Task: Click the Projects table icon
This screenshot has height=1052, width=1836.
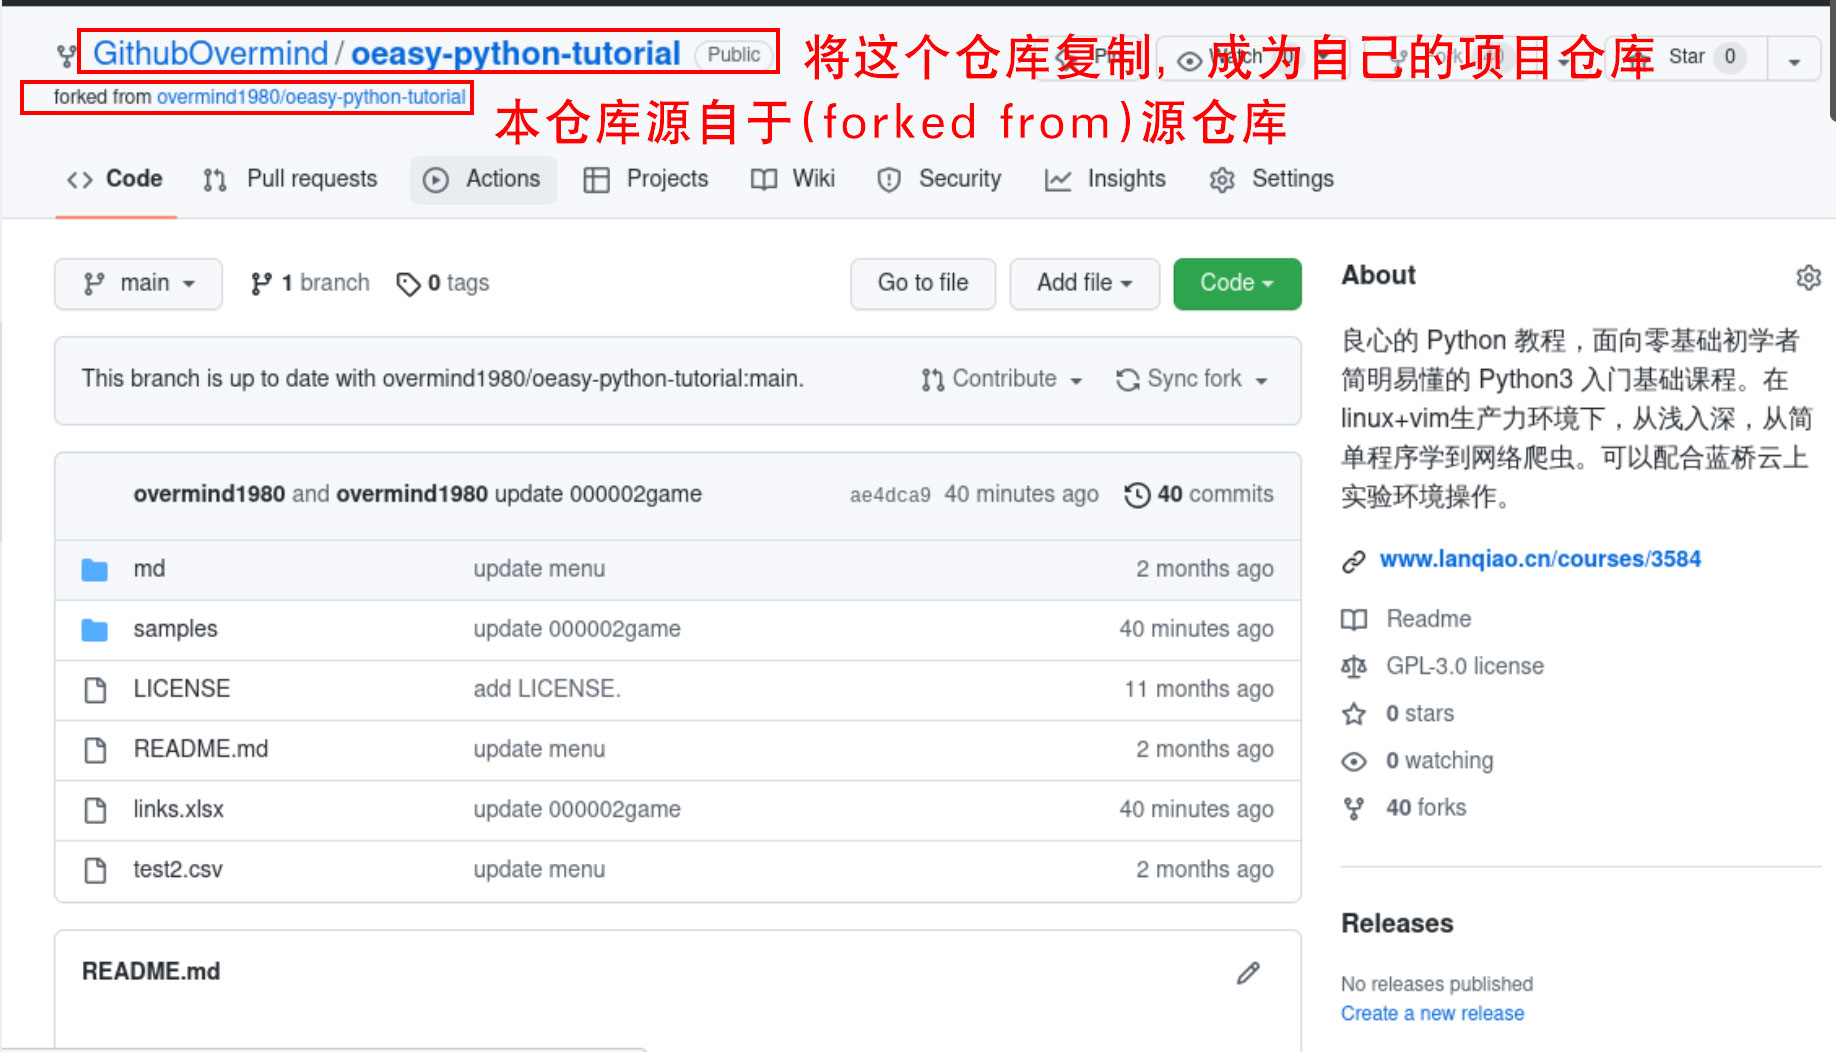Action: (597, 180)
